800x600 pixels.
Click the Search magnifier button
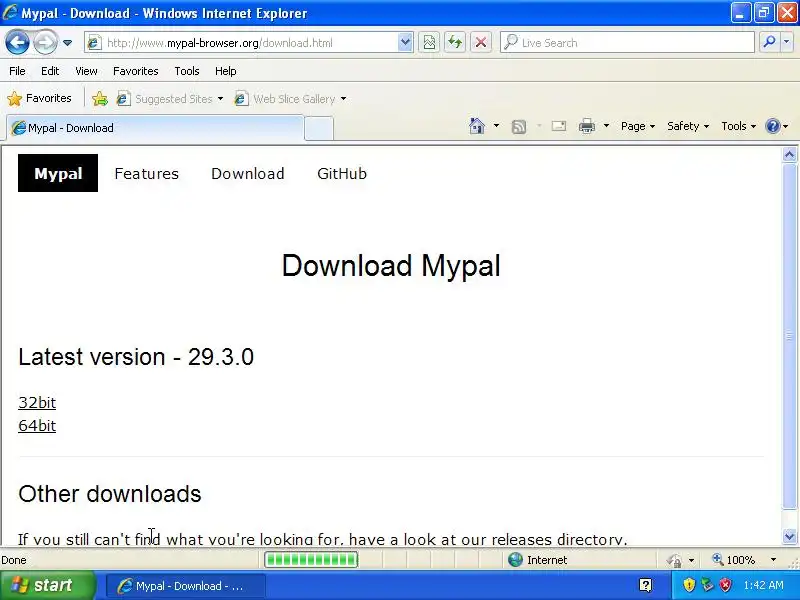pos(769,42)
